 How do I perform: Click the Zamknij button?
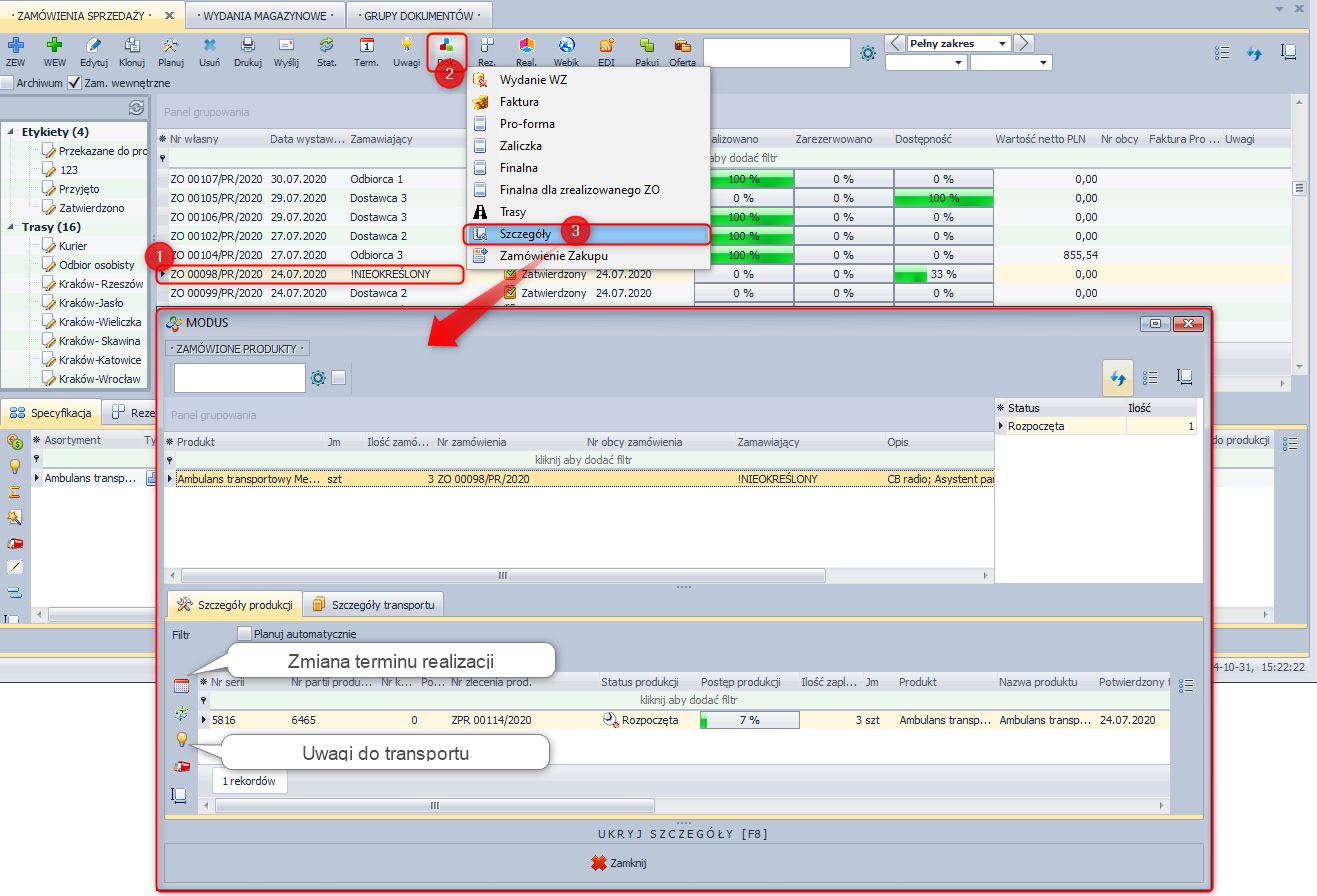click(620, 863)
